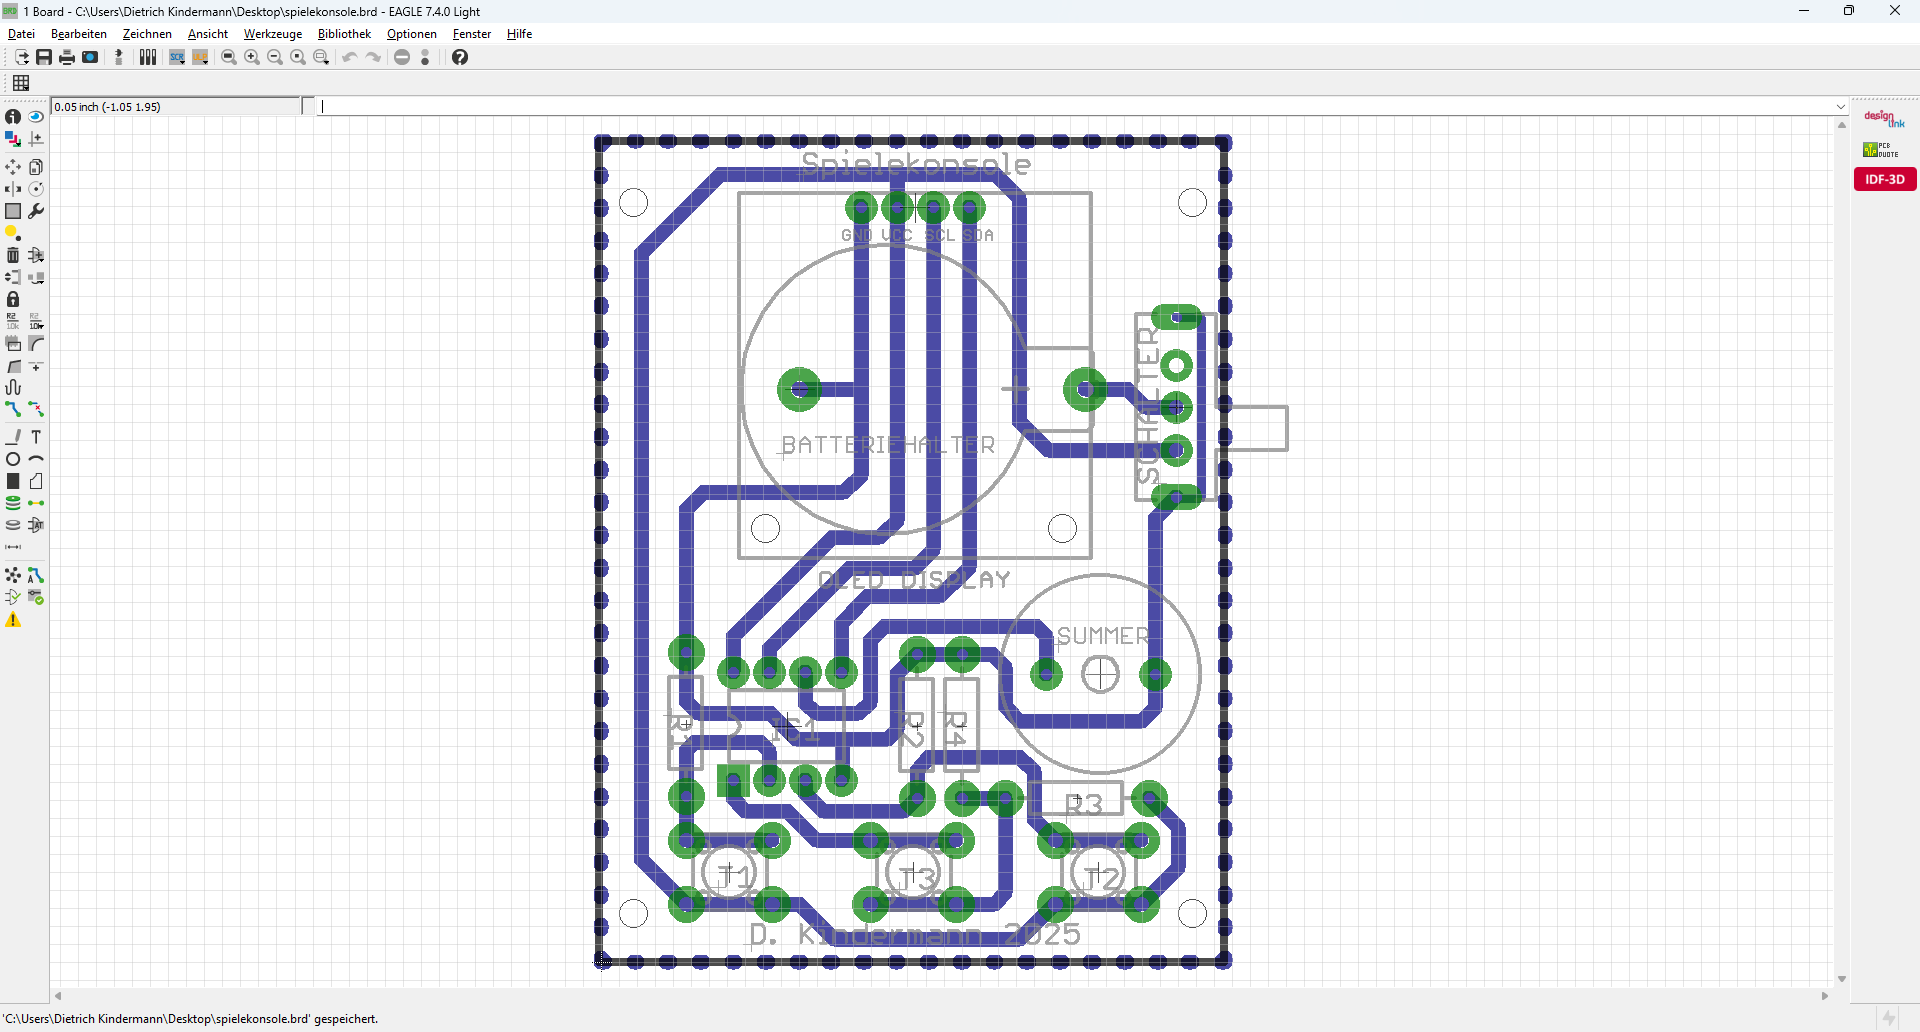This screenshot has height=1032, width=1920.
Task: Open the Zoom select dropdown icon
Action: (321, 57)
